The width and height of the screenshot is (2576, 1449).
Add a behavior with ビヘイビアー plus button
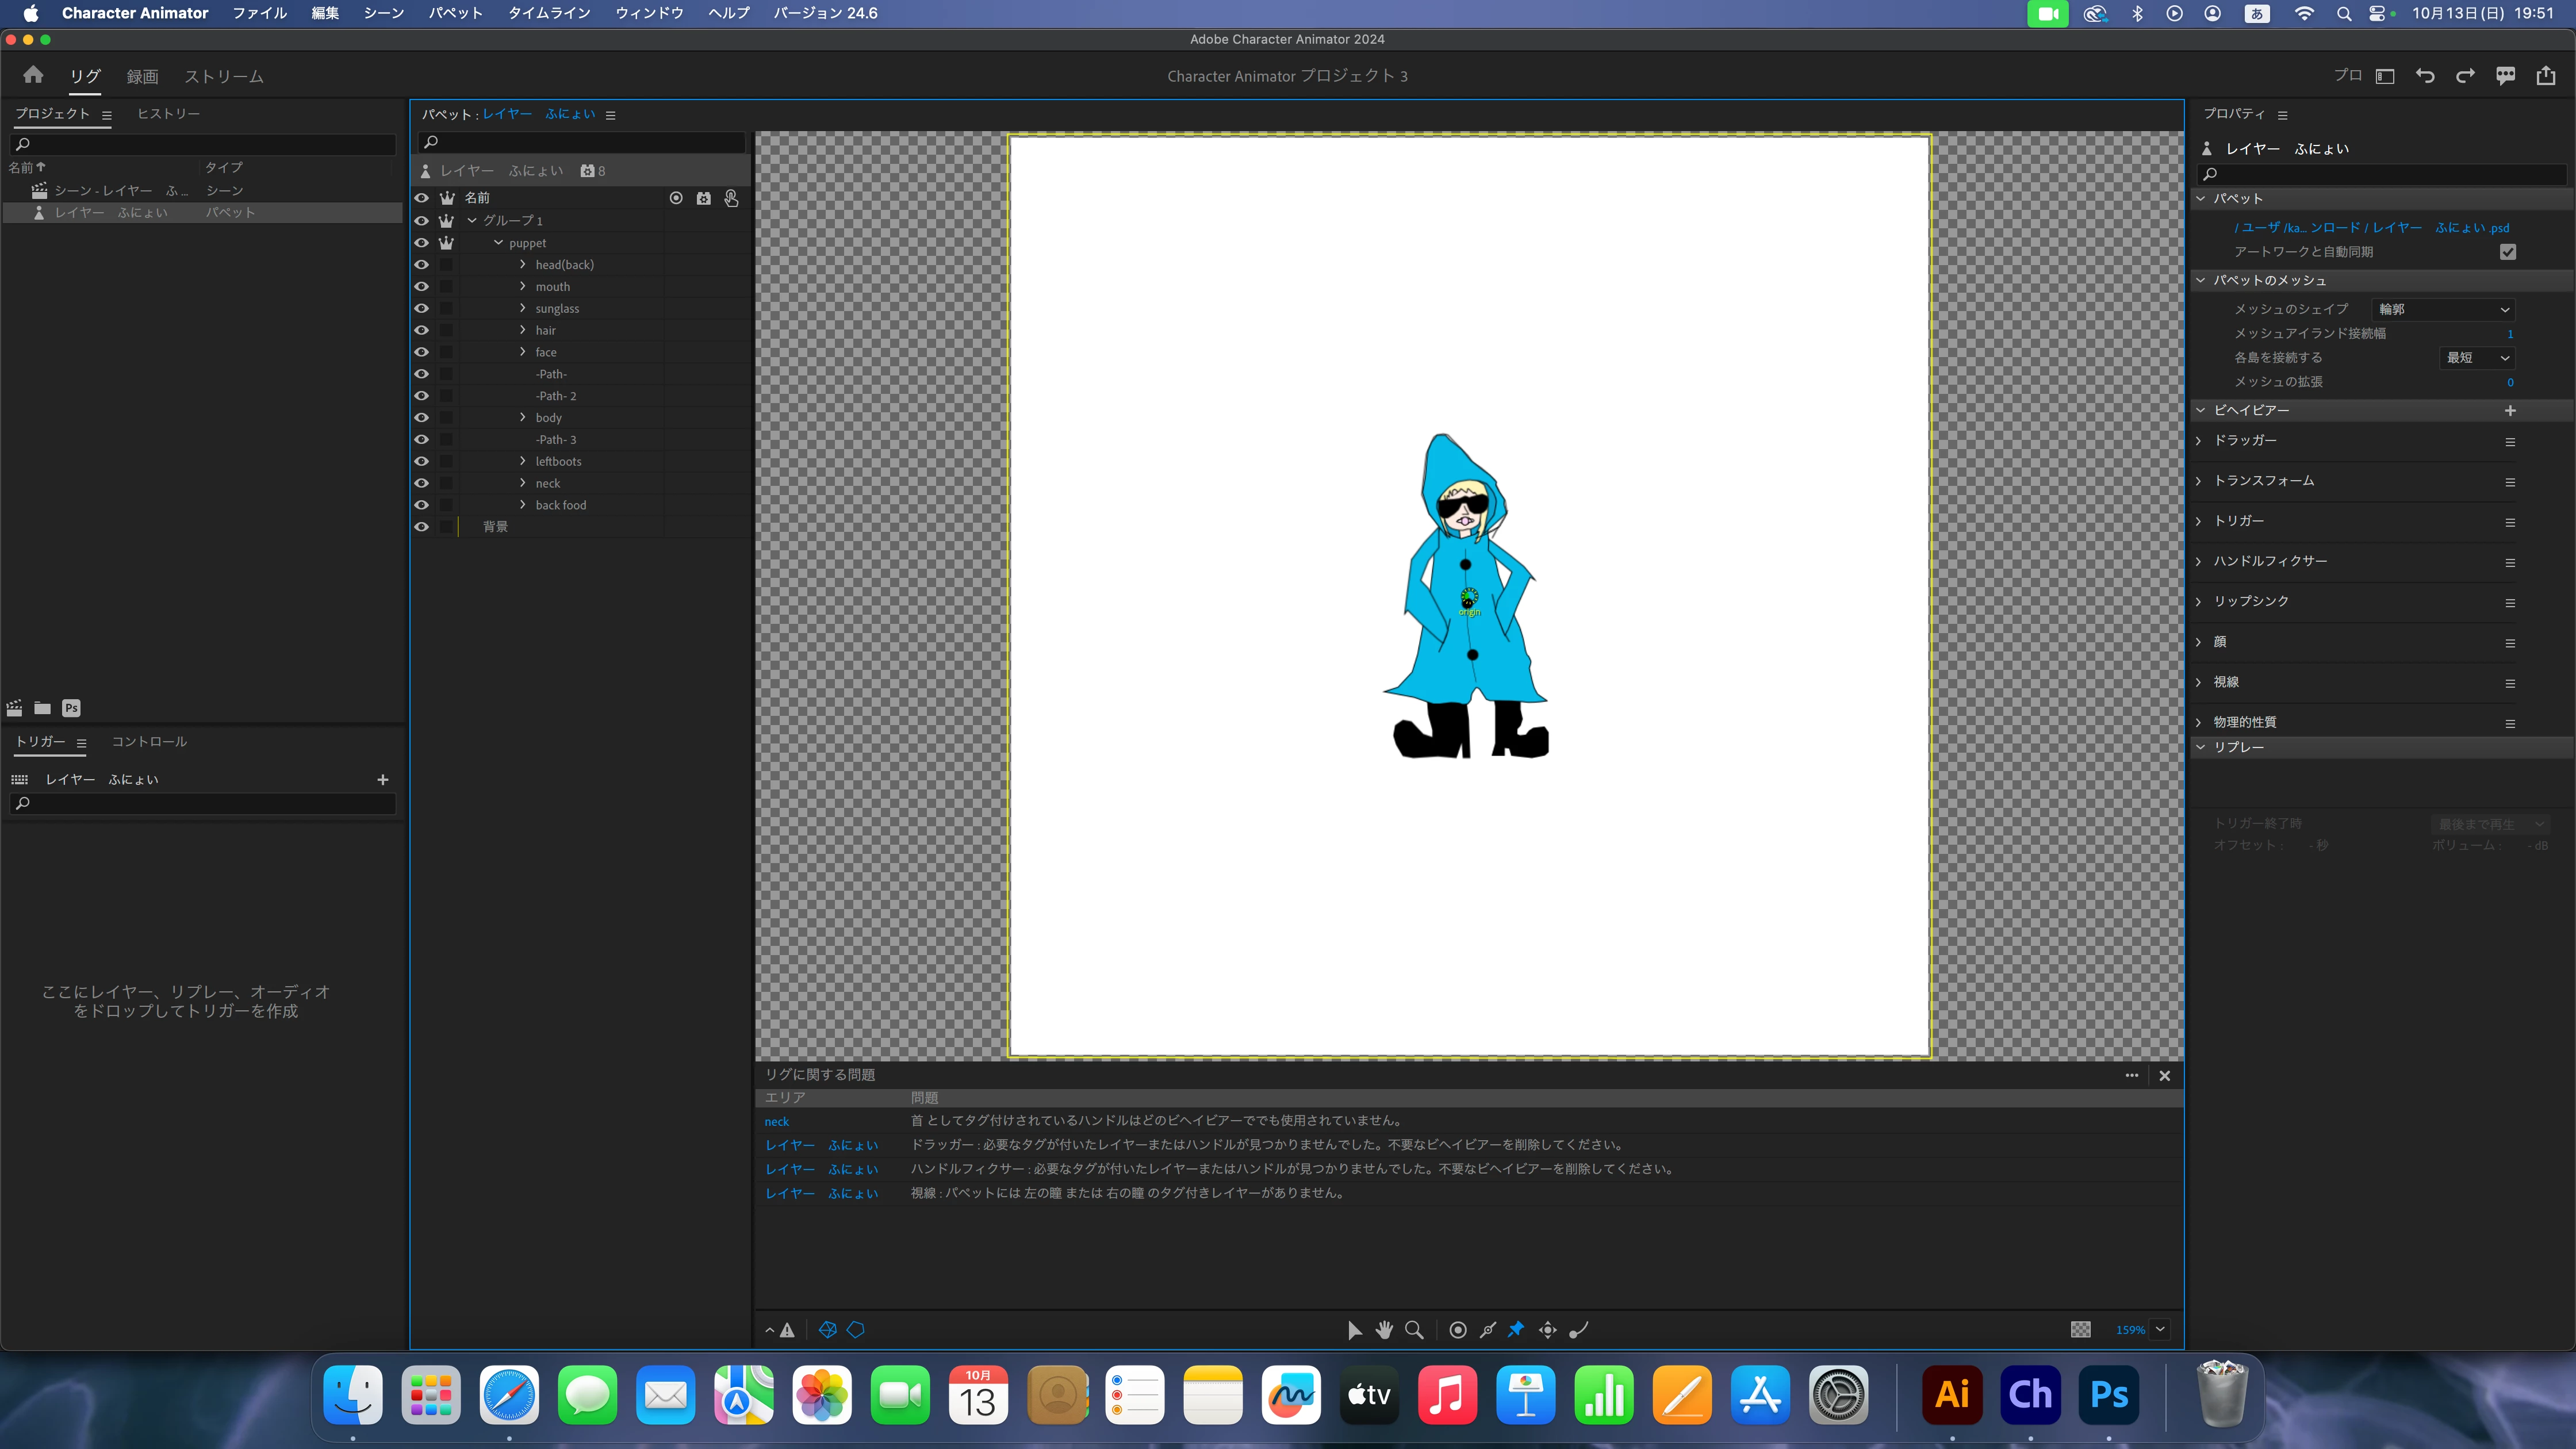coord(2509,410)
